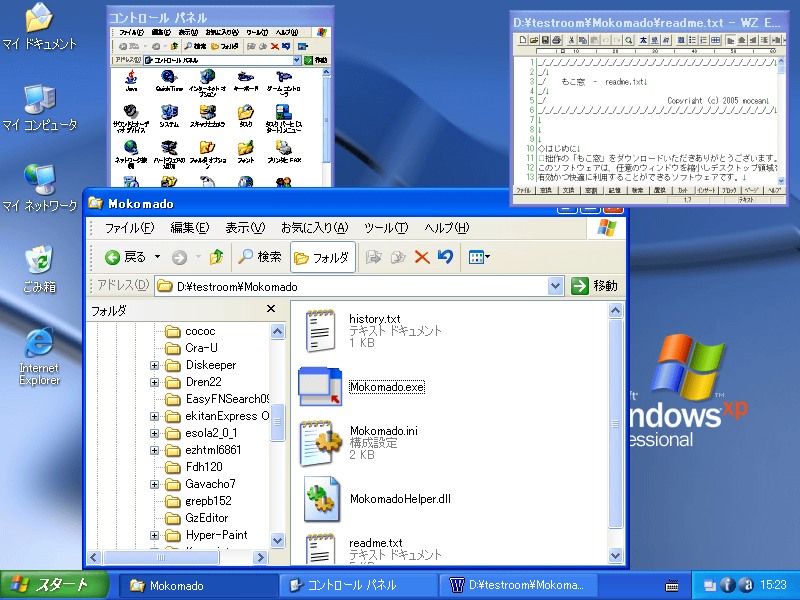The image size is (800, 600).
Task: Click the magnifier find icon in WZ Editor
Action: coord(629,40)
